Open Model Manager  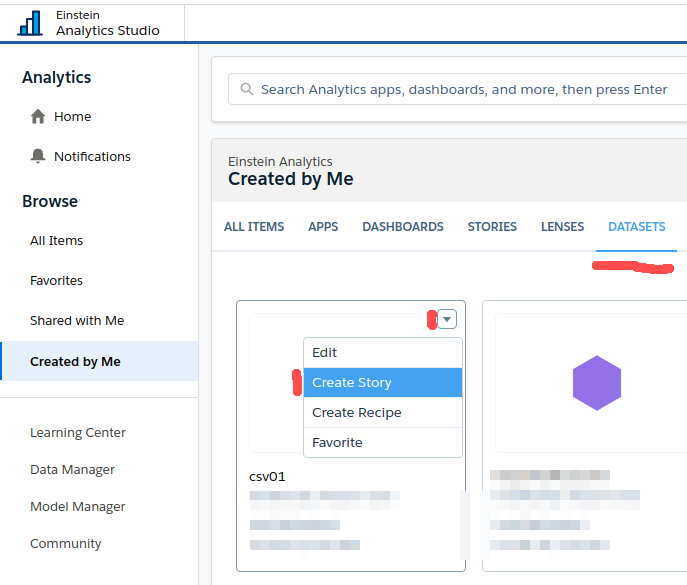(x=78, y=507)
